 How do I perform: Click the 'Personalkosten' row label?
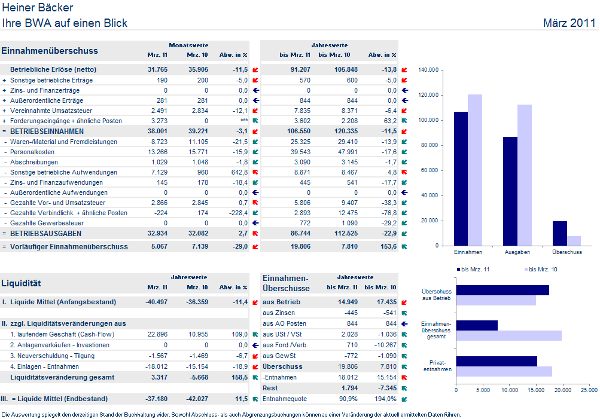[x=32, y=152]
